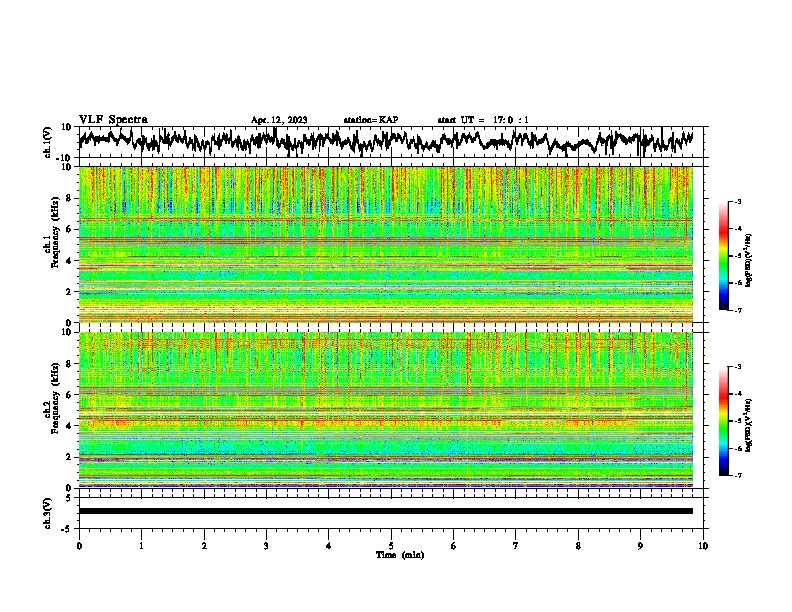Click the time axis tick label 6
The height and width of the screenshot is (612, 792).
(x=454, y=546)
